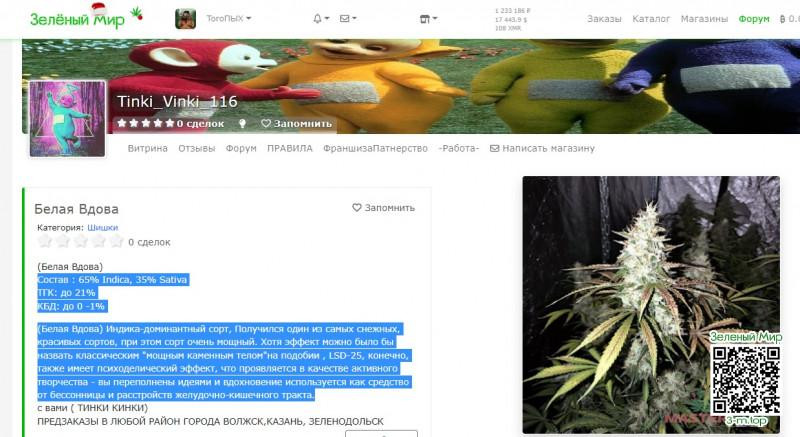Click the user avatar in top bar

pyautogui.click(x=185, y=19)
